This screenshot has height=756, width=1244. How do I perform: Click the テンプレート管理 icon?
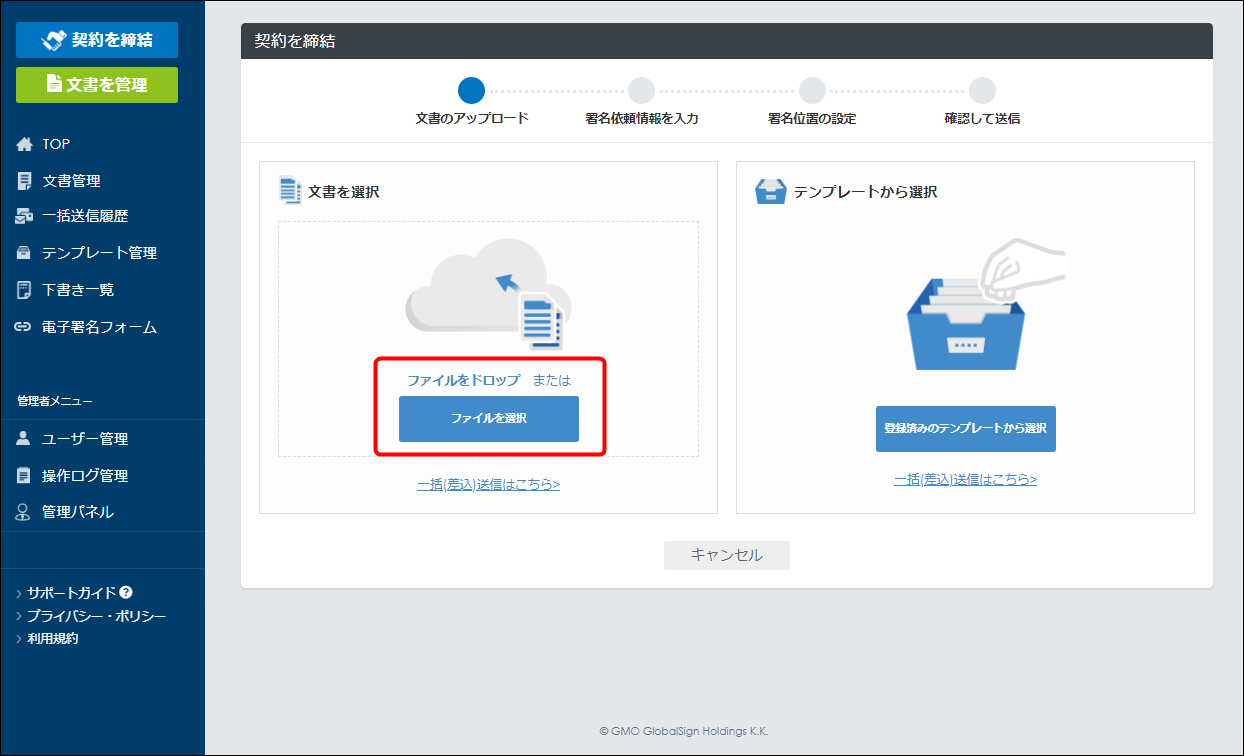tap(25, 253)
